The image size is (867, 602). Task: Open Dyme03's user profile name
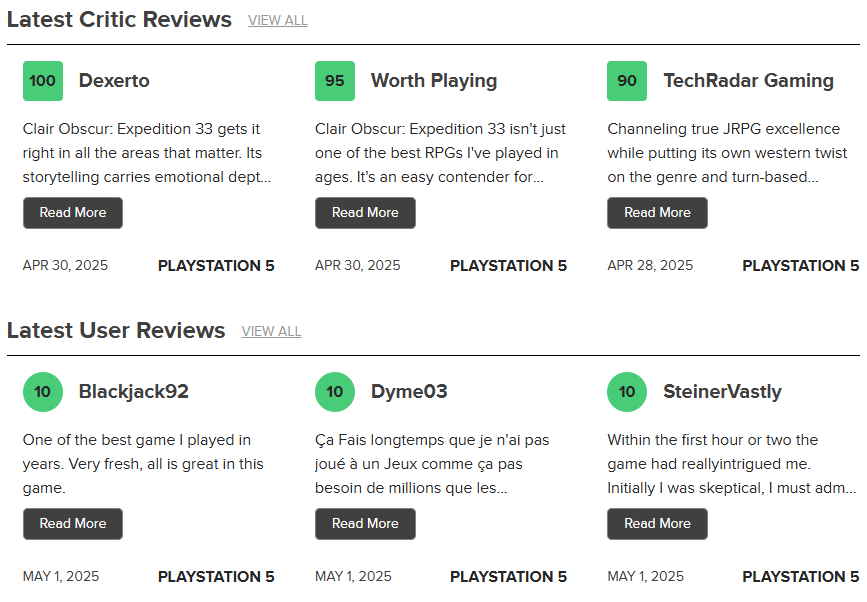point(409,392)
